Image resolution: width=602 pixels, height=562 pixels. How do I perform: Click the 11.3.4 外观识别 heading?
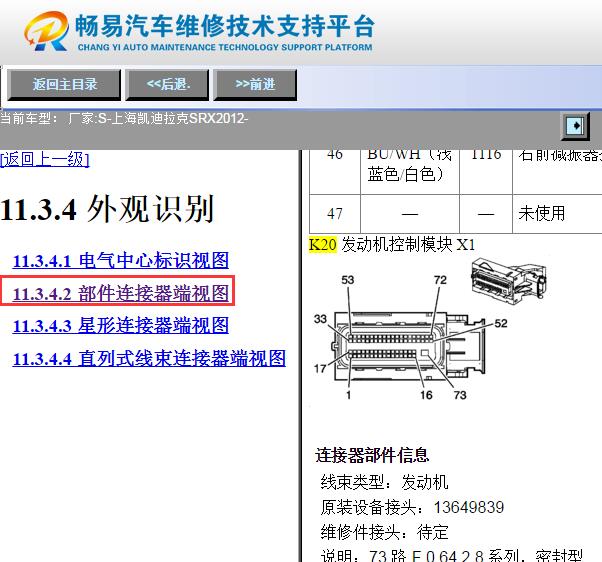(x=107, y=209)
